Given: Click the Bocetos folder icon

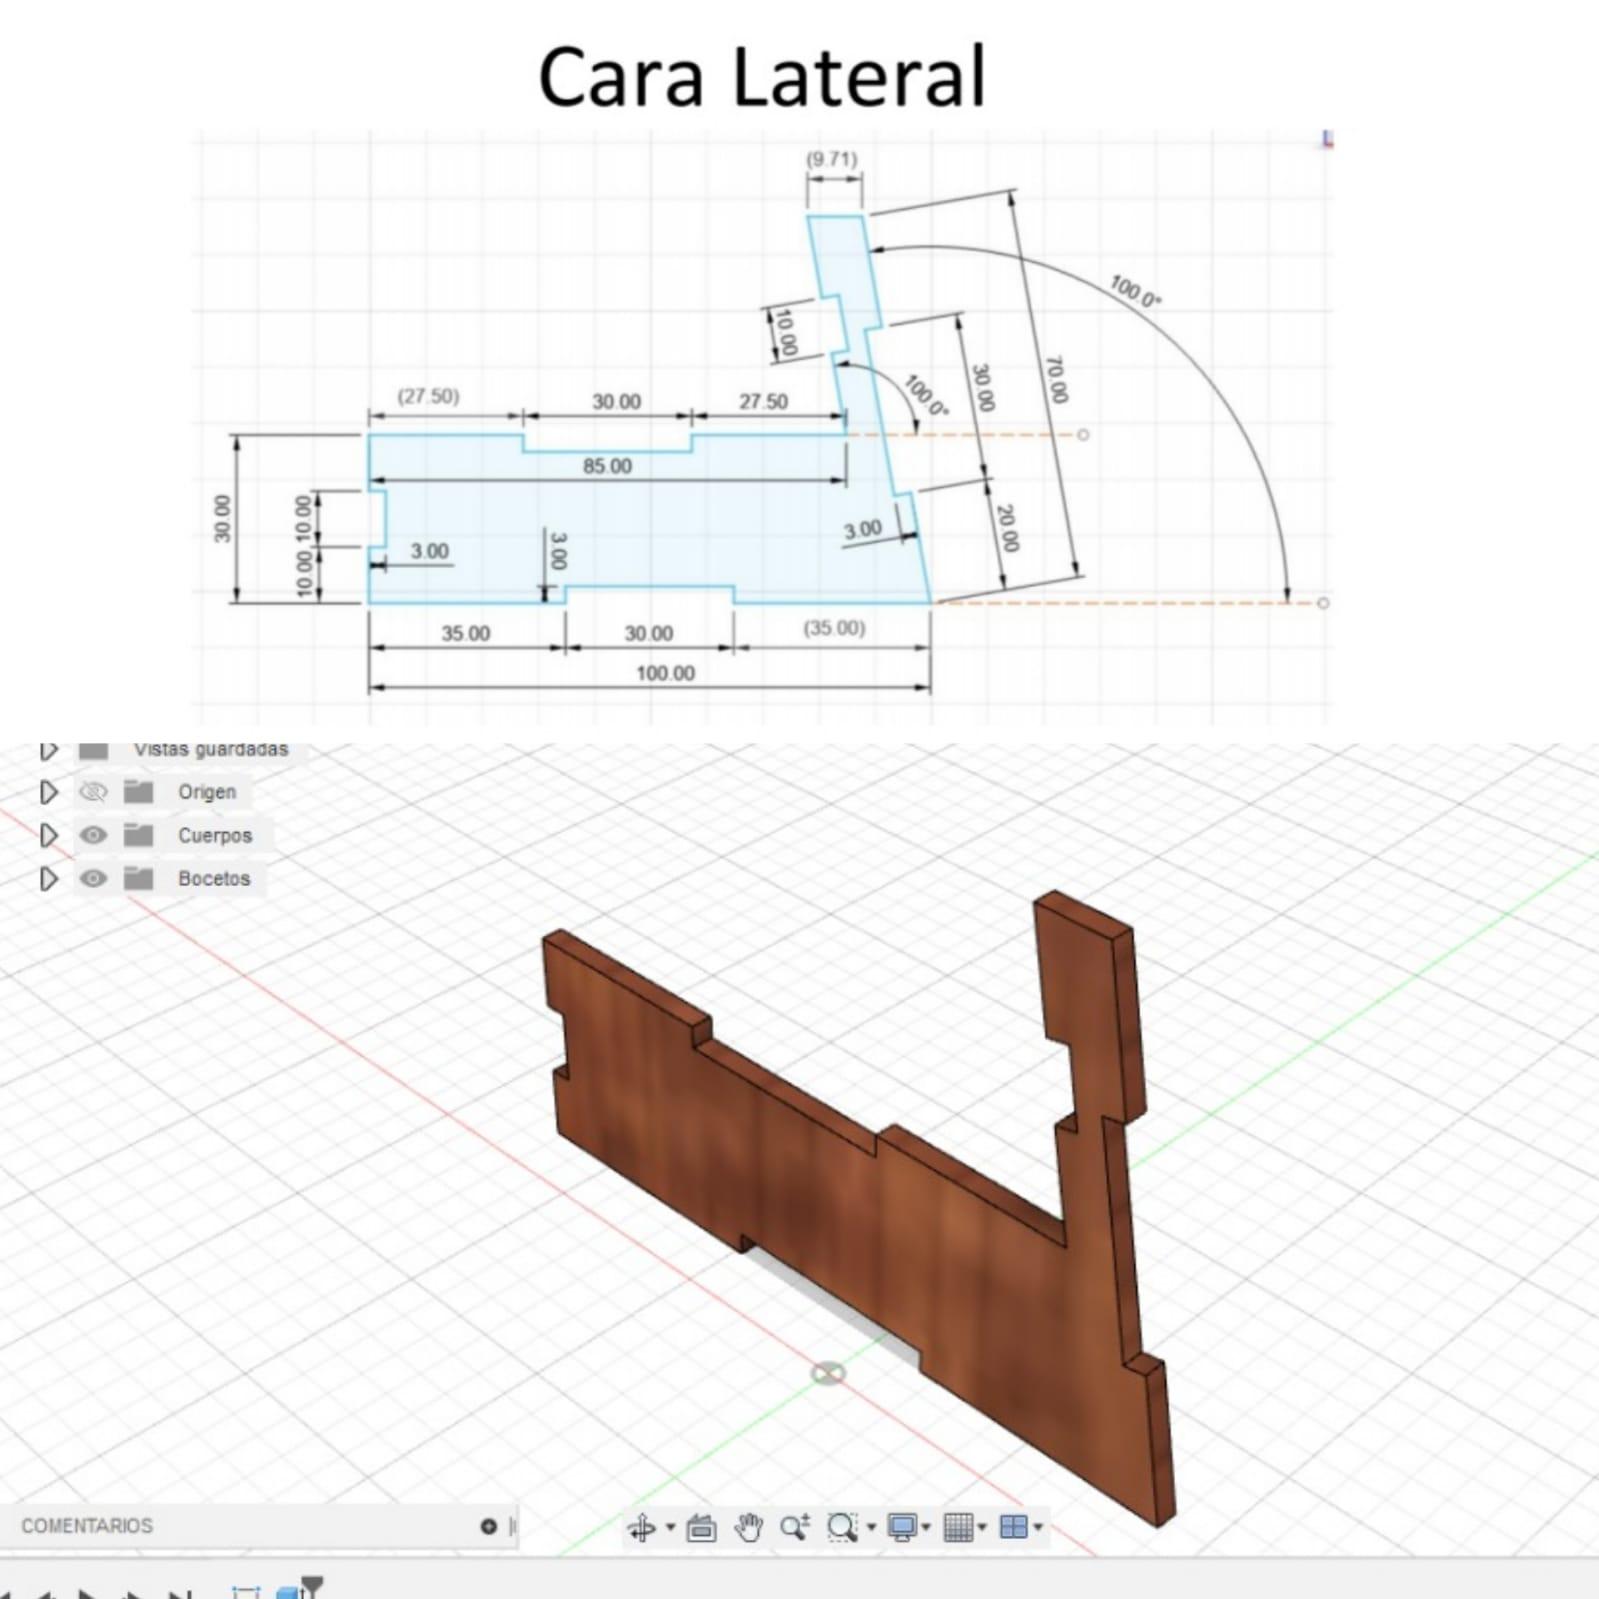Looking at the screenshot, I should pos(138,879).
